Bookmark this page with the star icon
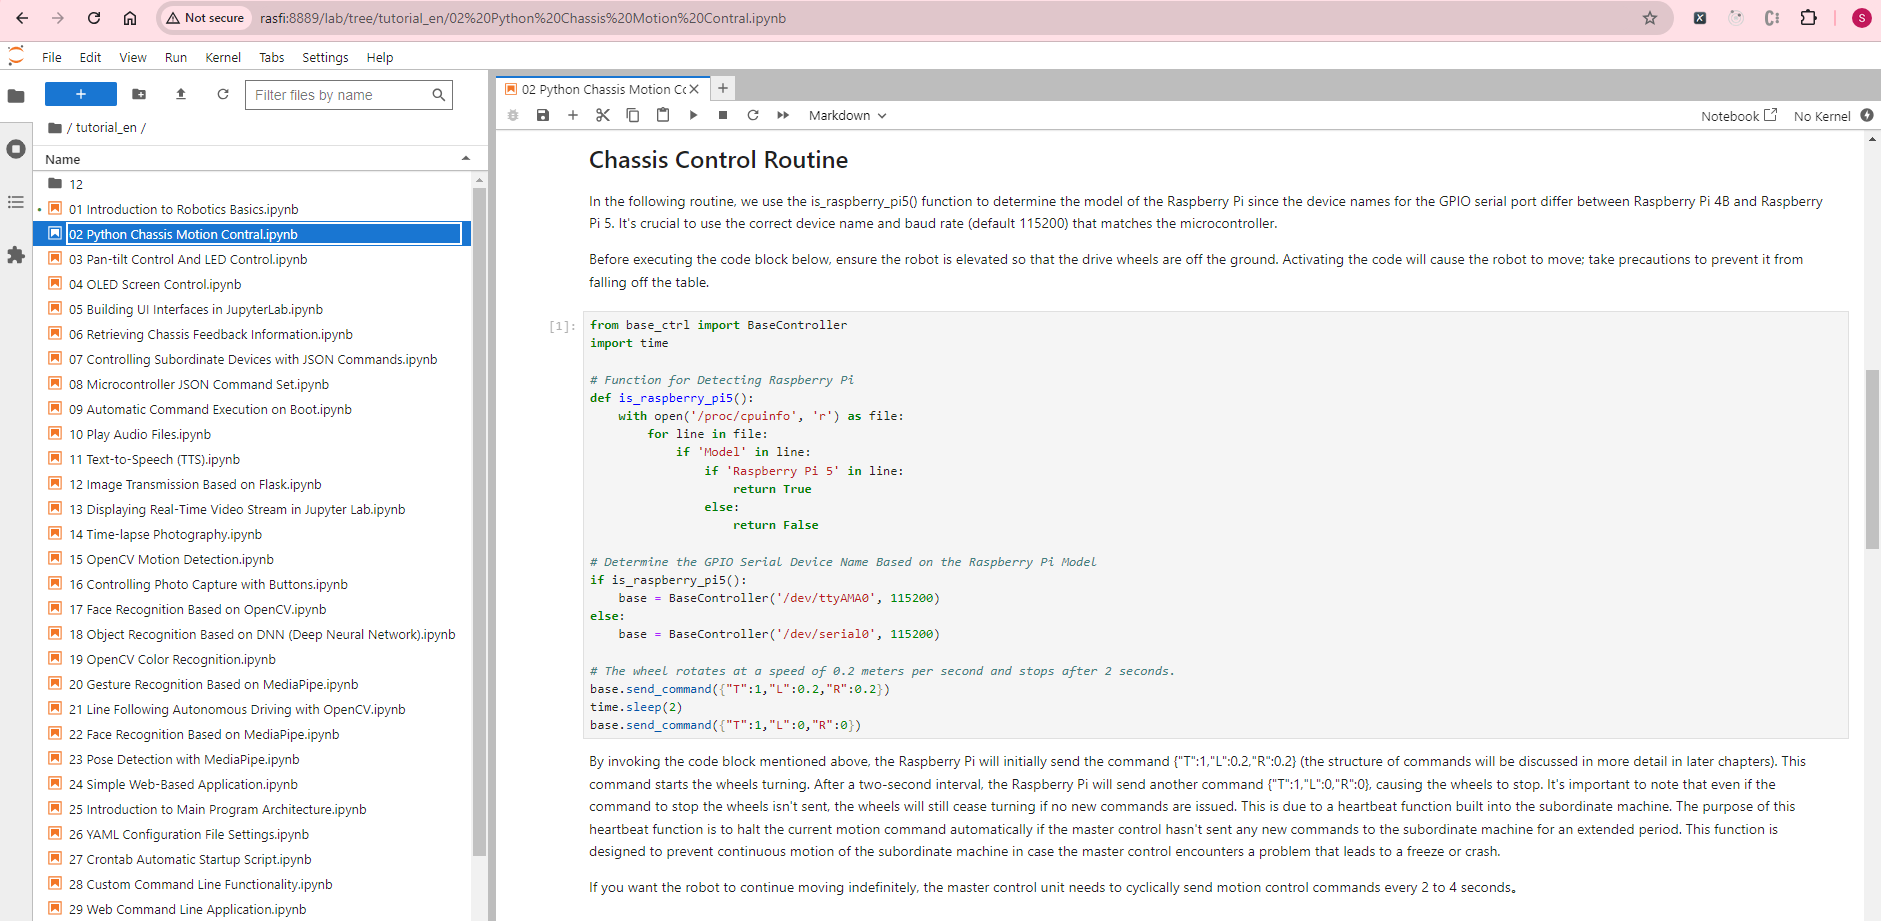Viewport: 1881px width, 921px height. point(1650,18)
